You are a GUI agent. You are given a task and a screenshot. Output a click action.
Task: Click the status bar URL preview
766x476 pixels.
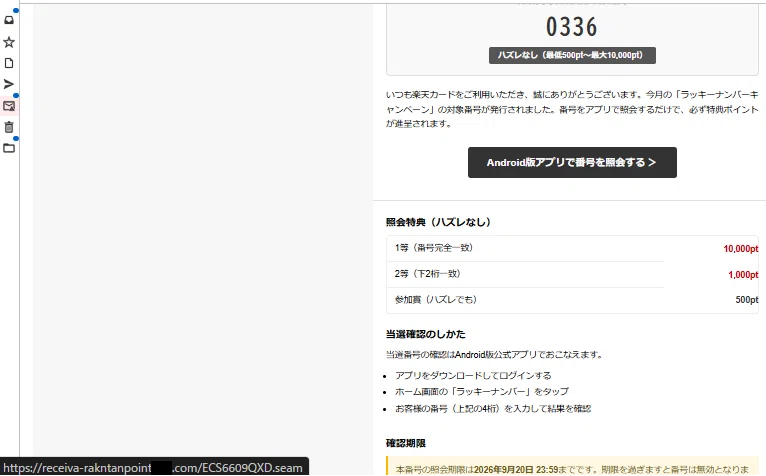pyautogui.click(x=154, y=467)
